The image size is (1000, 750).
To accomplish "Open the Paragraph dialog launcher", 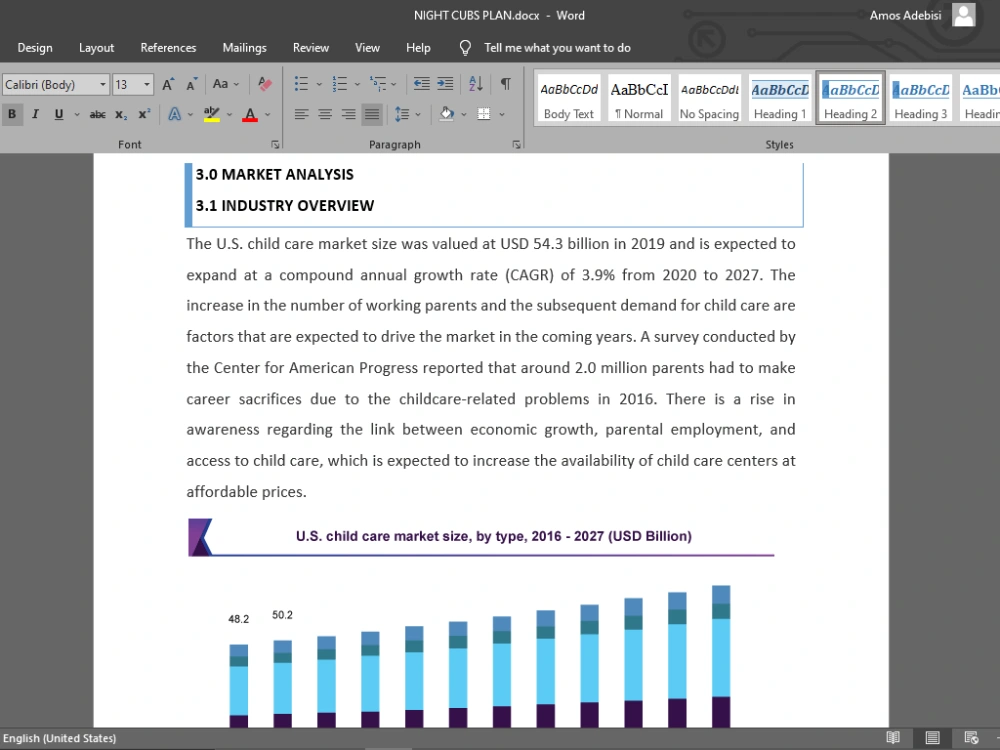I will pos(516,145).
